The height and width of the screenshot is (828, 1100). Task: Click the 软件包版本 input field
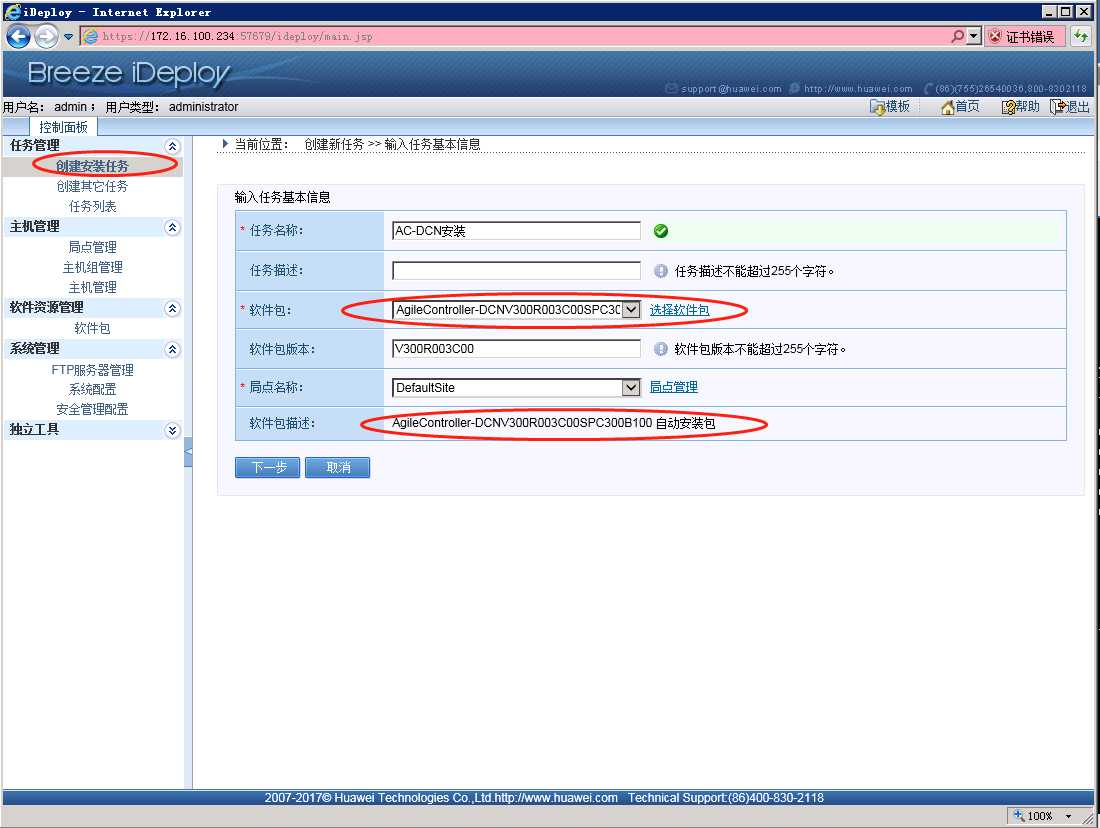coord(516,349)
